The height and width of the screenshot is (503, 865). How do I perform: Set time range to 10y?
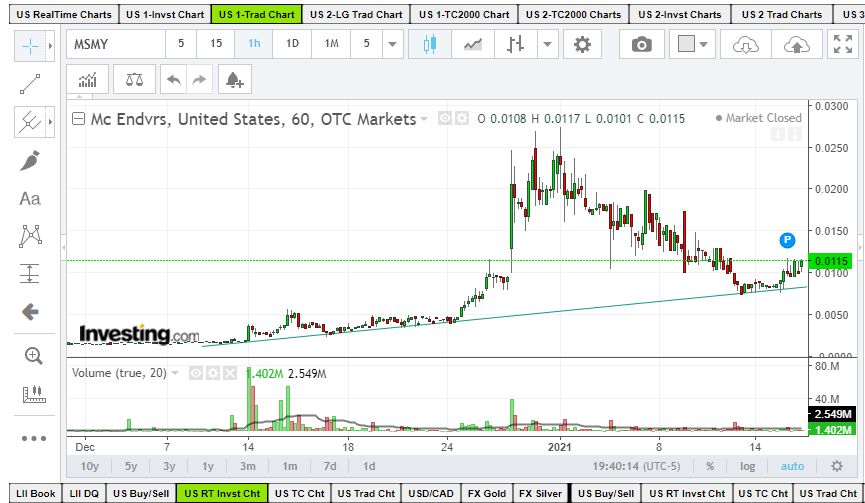[x=89, y=466]
